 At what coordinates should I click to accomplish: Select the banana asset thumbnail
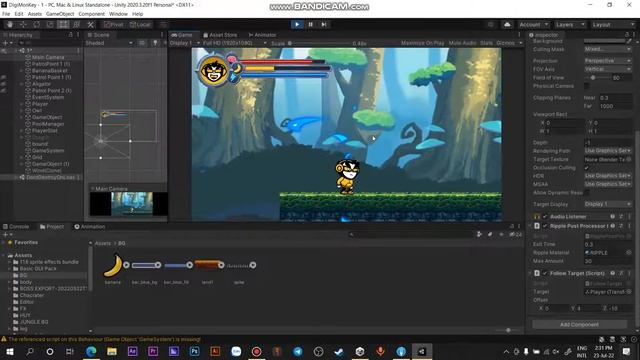pos(113,265)
